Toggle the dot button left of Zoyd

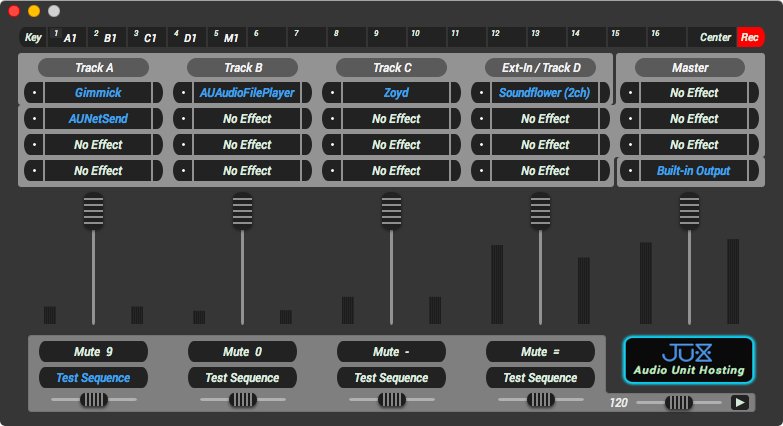click(x=332, y=93)
